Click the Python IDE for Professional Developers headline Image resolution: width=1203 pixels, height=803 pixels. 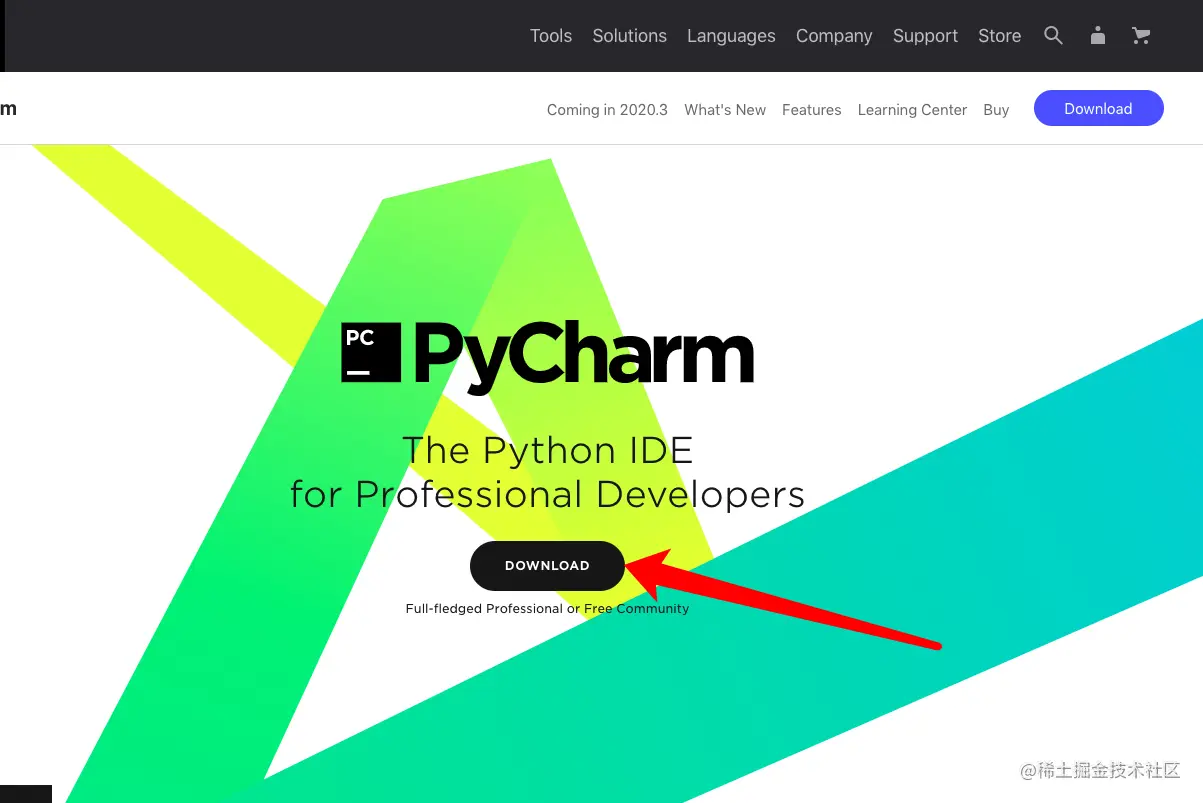pyautogui.click(x=547, y=472)
